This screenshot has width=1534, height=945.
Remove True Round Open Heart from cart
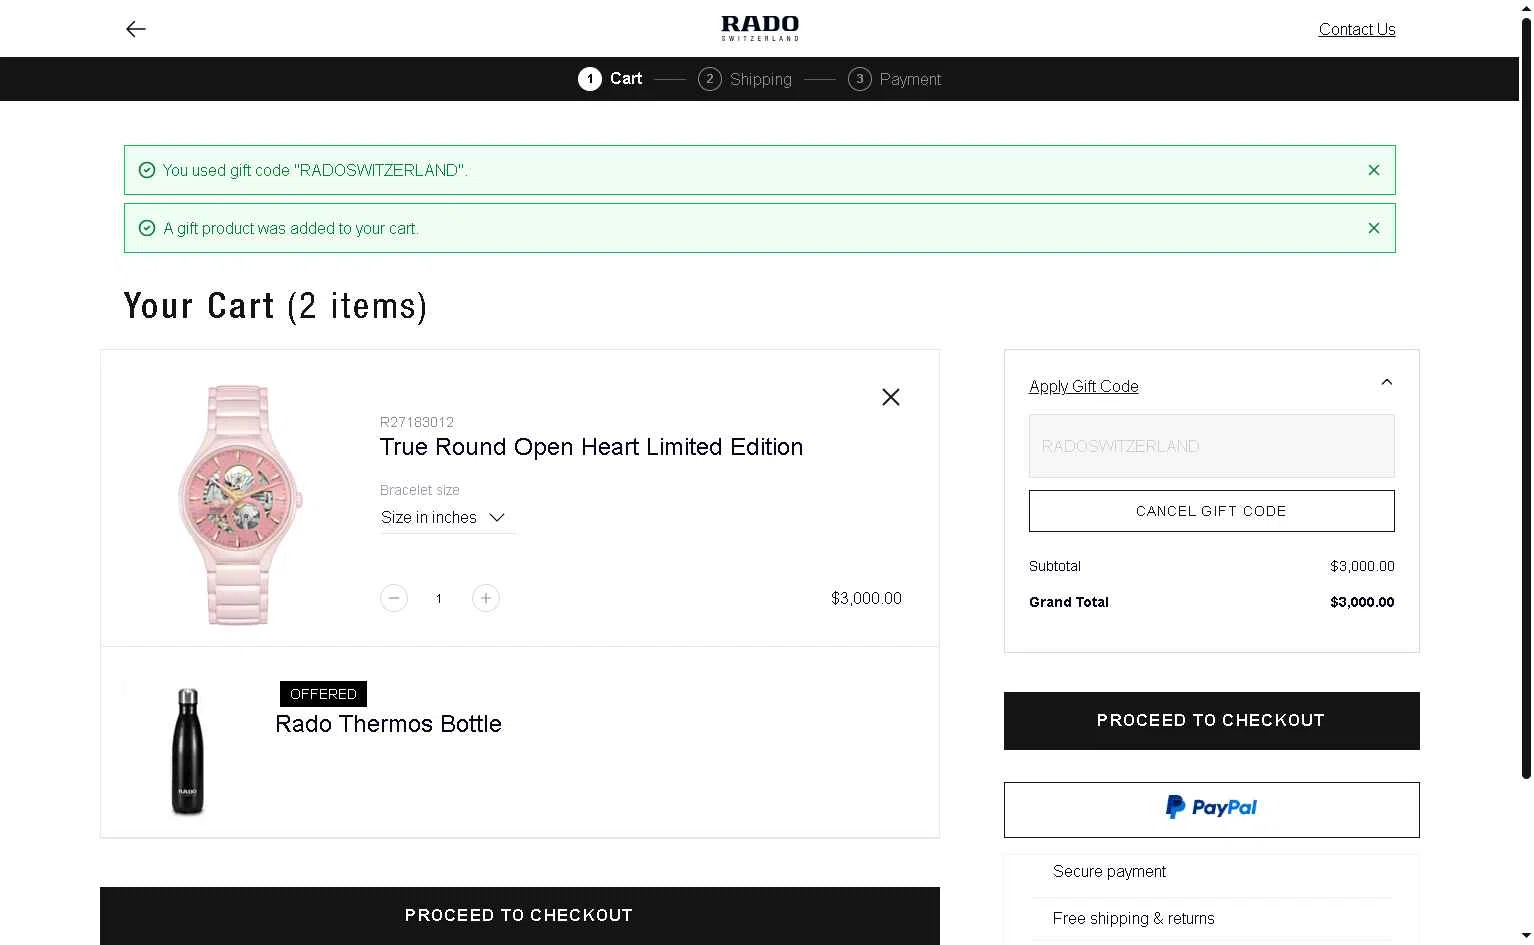click(891, 397)
